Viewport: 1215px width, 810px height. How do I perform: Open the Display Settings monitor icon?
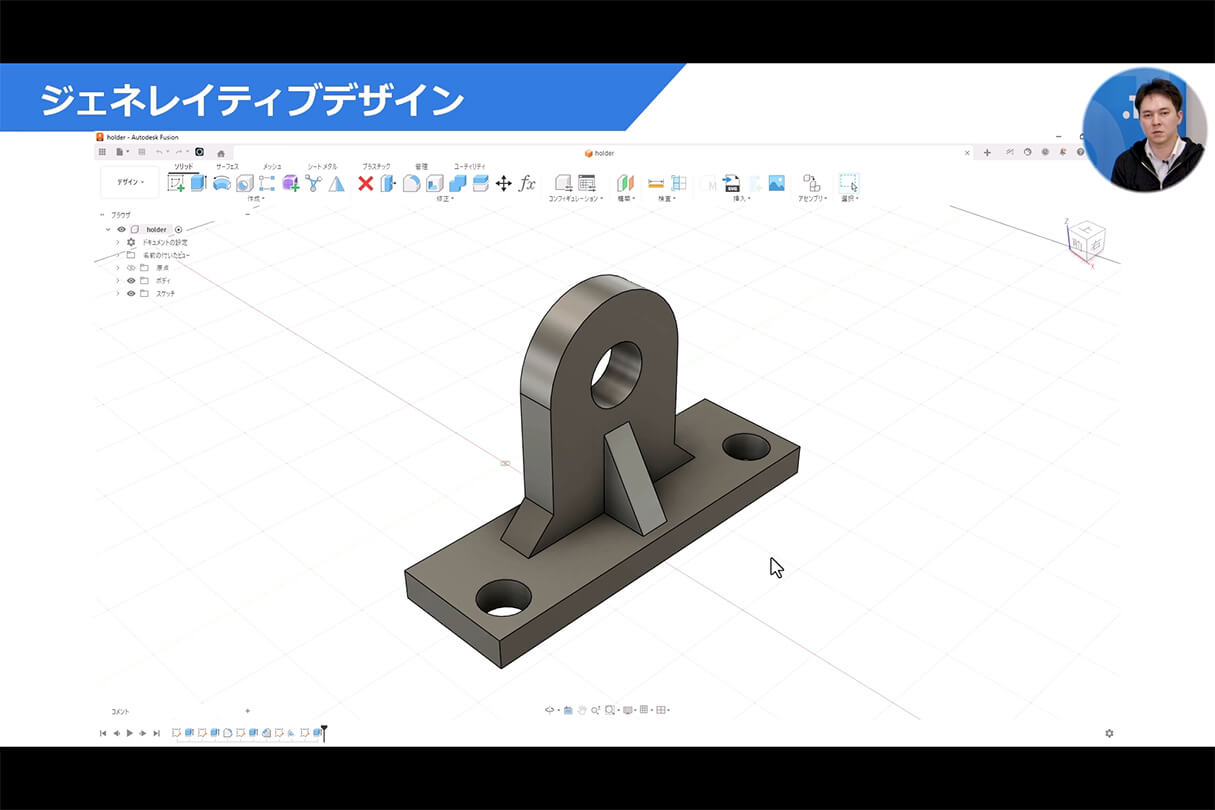(628, 710)
